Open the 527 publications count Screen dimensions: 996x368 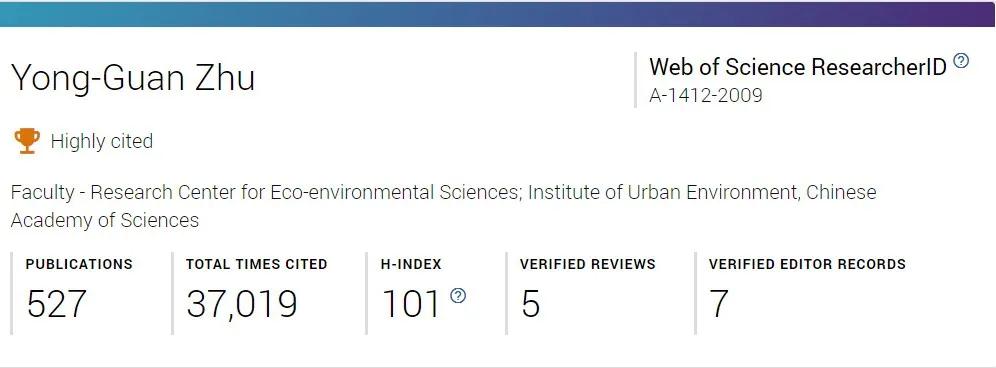(x=57, y=304)
